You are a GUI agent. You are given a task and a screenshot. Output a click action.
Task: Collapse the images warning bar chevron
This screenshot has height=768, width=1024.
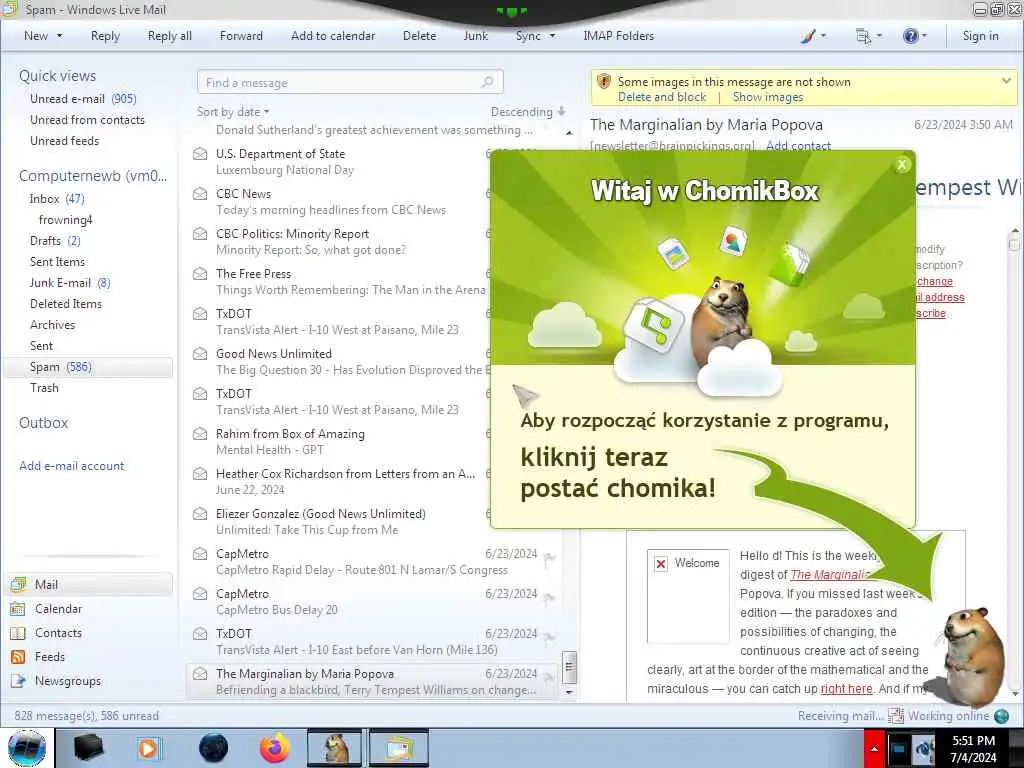click(x=1006, y=81)
